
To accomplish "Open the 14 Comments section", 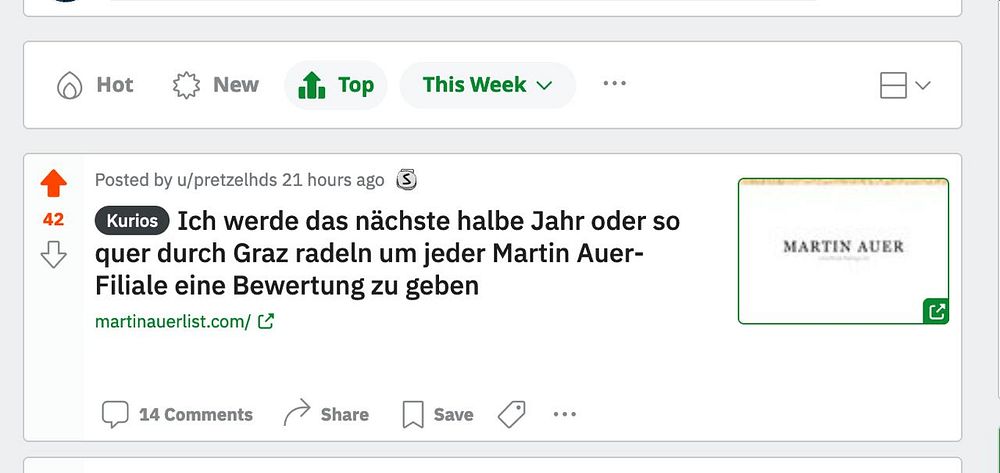I will [178, 414].
